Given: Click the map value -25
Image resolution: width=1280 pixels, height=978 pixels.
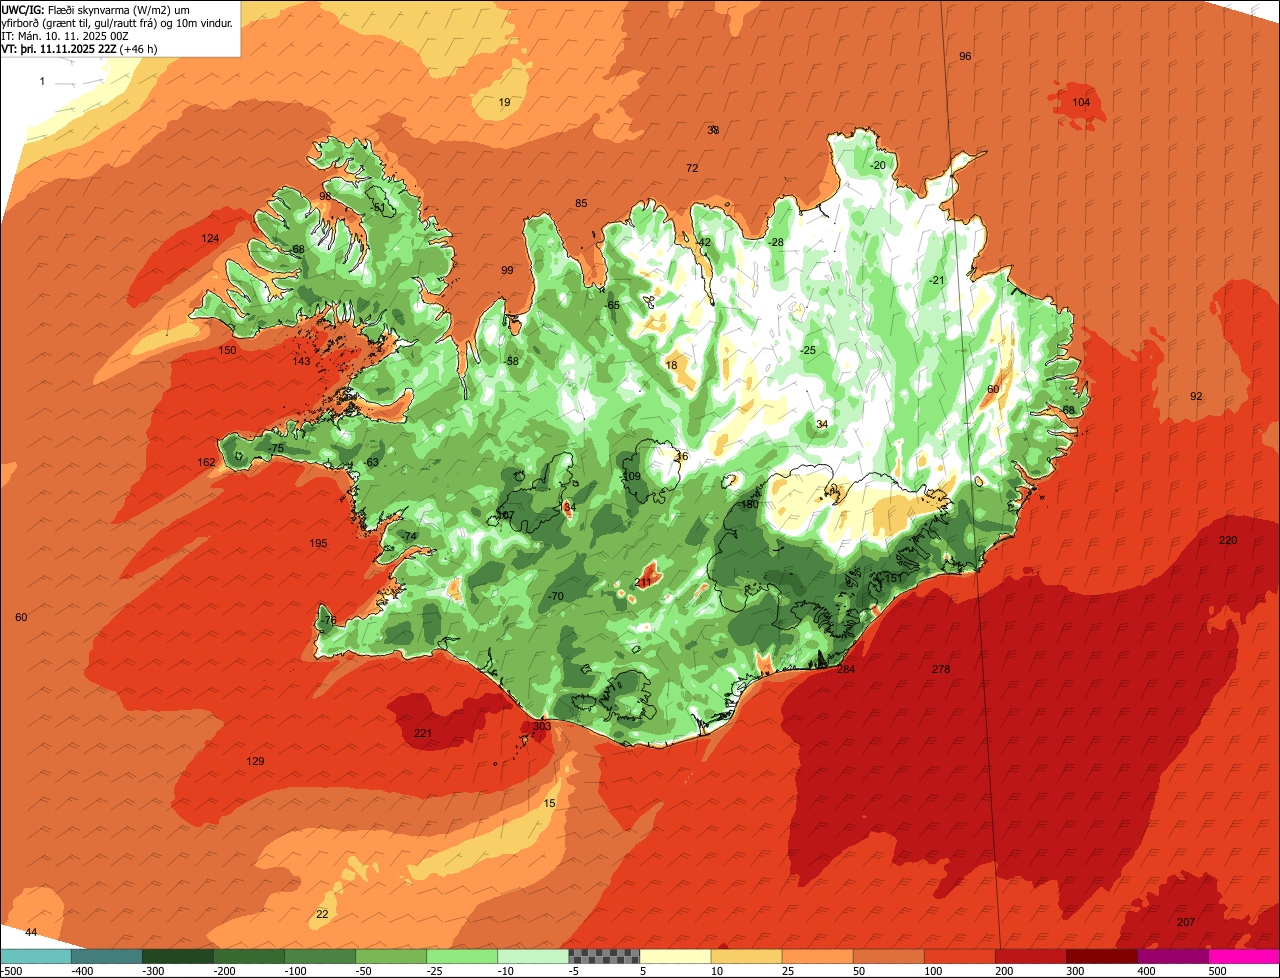Looking at the screenshot, I should [x=808, y=350].
